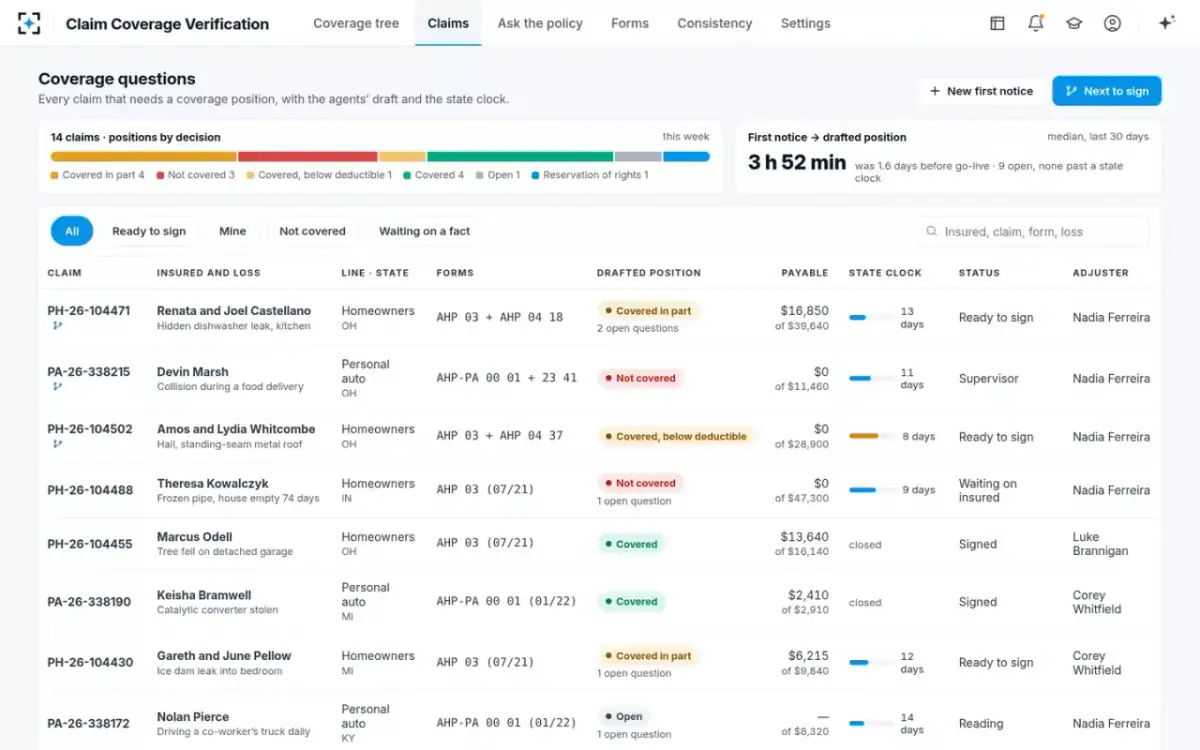This screenshot has height=750, width=1200.
Task: Click adjuster Luke Brannigan
Action: [x=1100, y=544]
